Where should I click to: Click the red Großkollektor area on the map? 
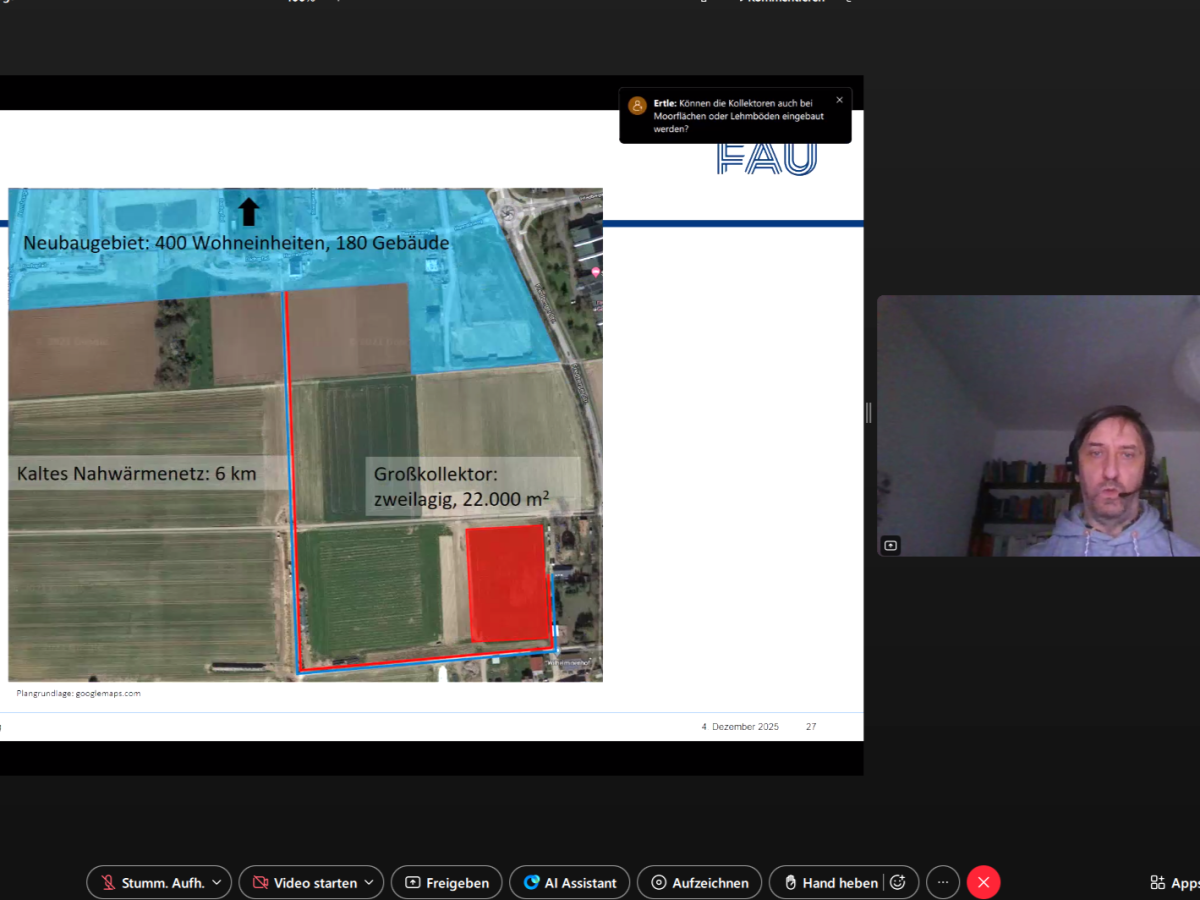pos(508,584)
